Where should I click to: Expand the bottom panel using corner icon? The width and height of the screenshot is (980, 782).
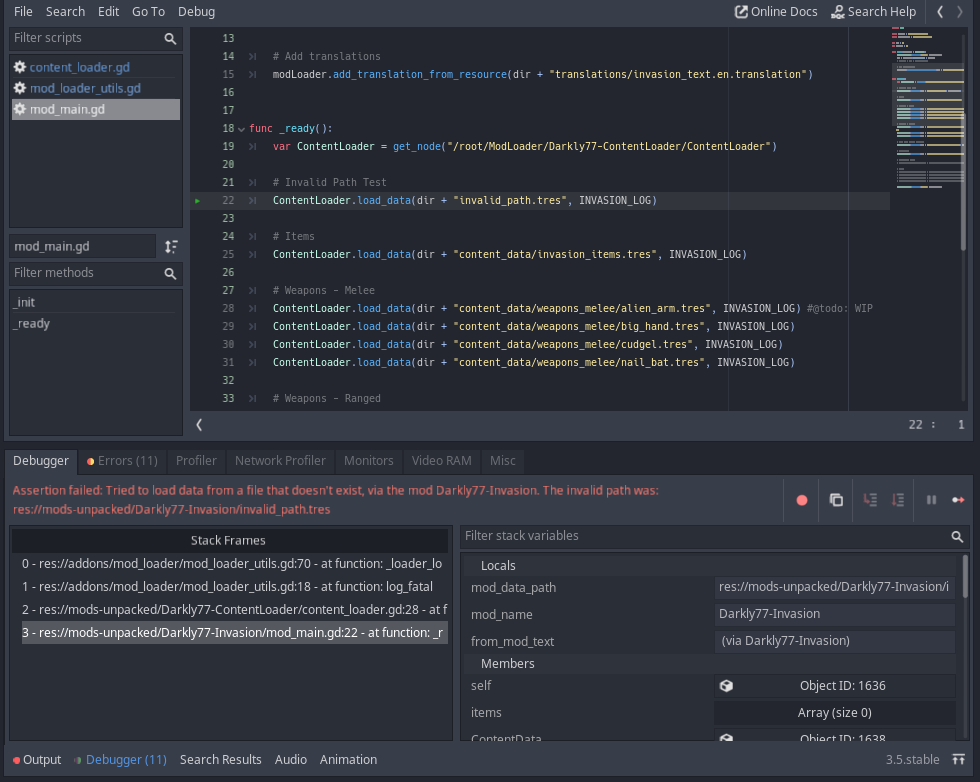tap(958, 760)
